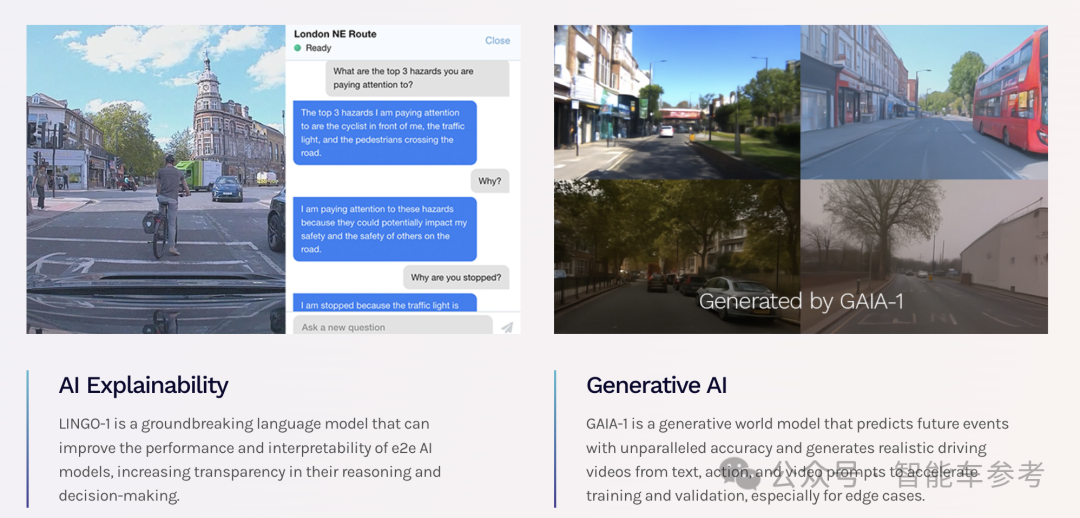
Task: Open the 'Generative AI' heading
Action: [x=656, y=385]
